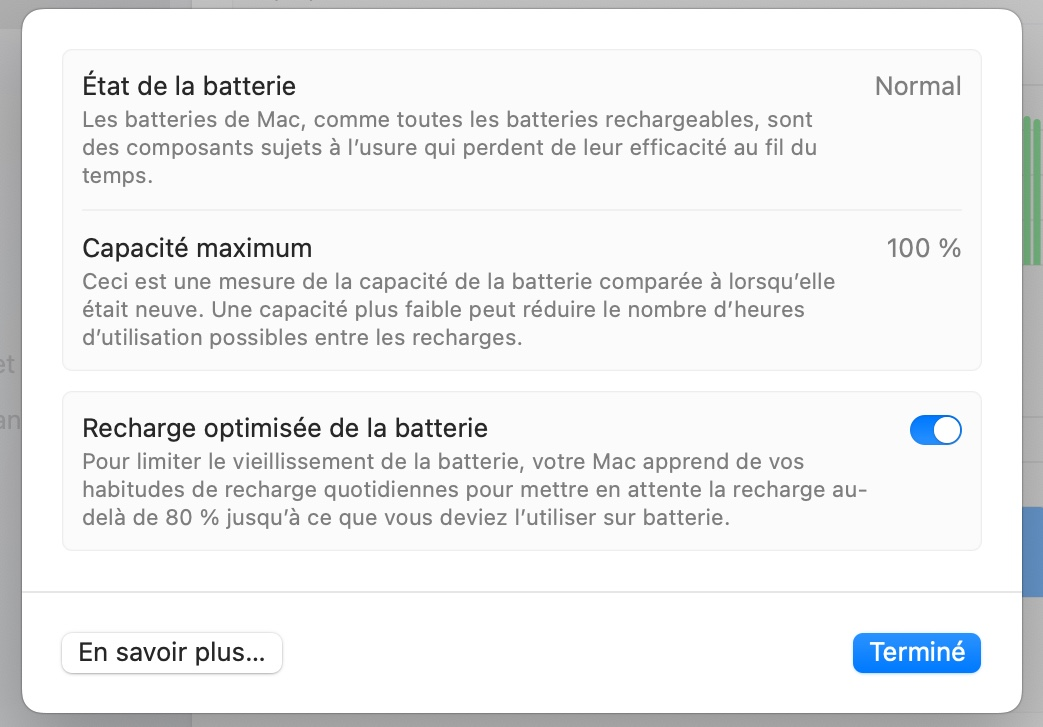Image resolution: width=1043 pixels, height=727 pixels.
Task: Click the blue usage bar behind the dialog
Action: pos(1032,551)
